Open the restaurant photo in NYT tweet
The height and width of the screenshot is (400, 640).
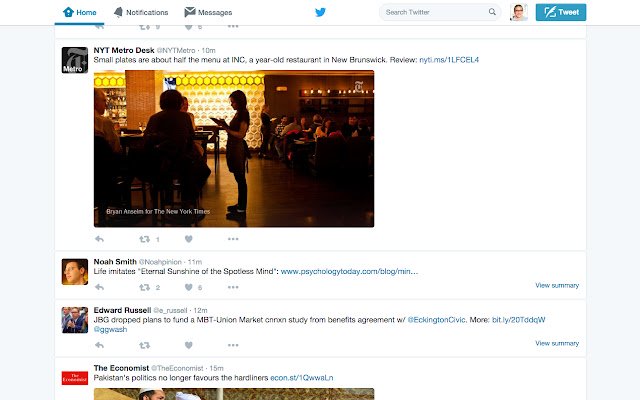[x=234, y=149]
